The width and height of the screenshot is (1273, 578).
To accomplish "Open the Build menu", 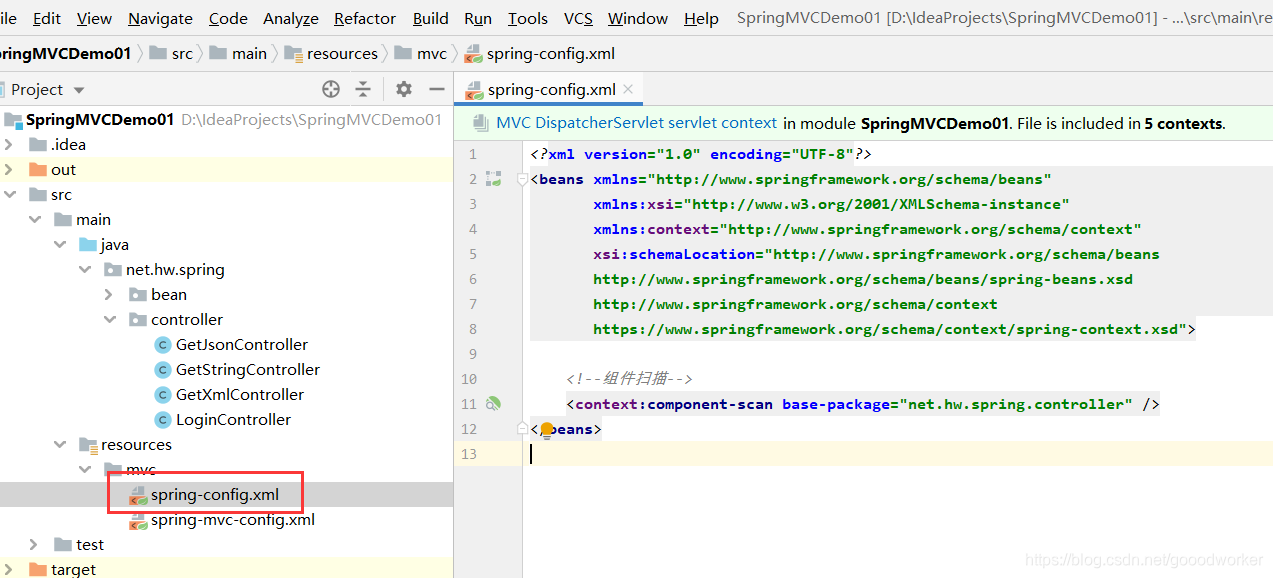I will click(430, 18).
